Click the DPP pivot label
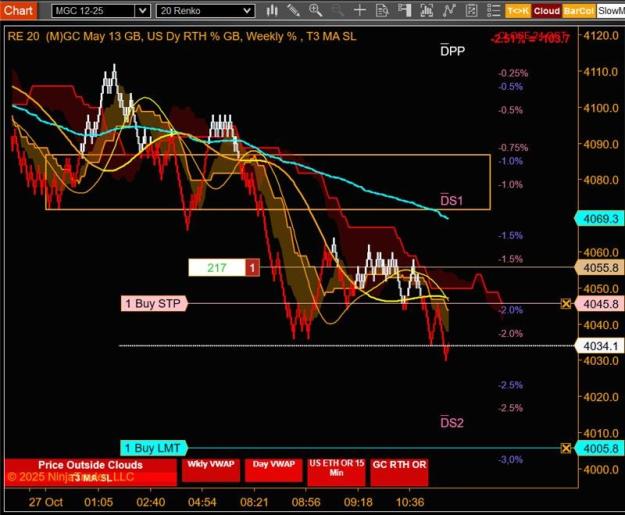625x515 pixels. tap(452, 51)
